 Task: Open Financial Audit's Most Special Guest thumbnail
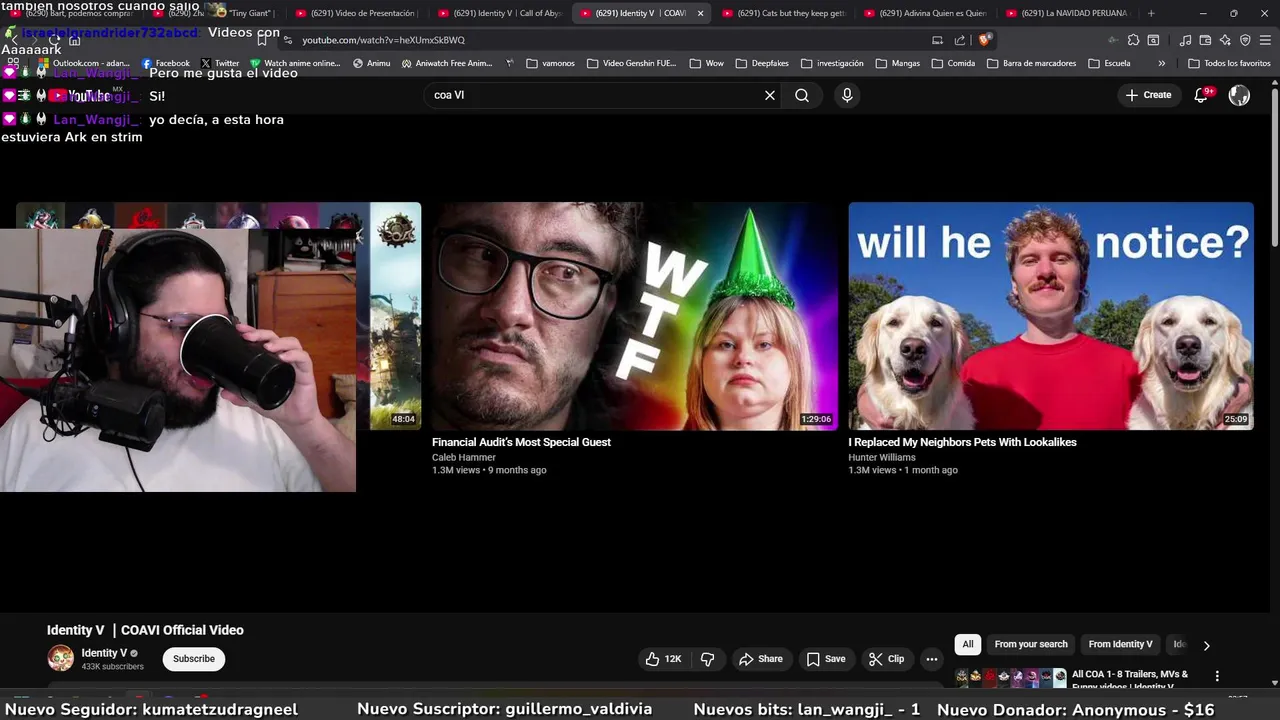634,316
